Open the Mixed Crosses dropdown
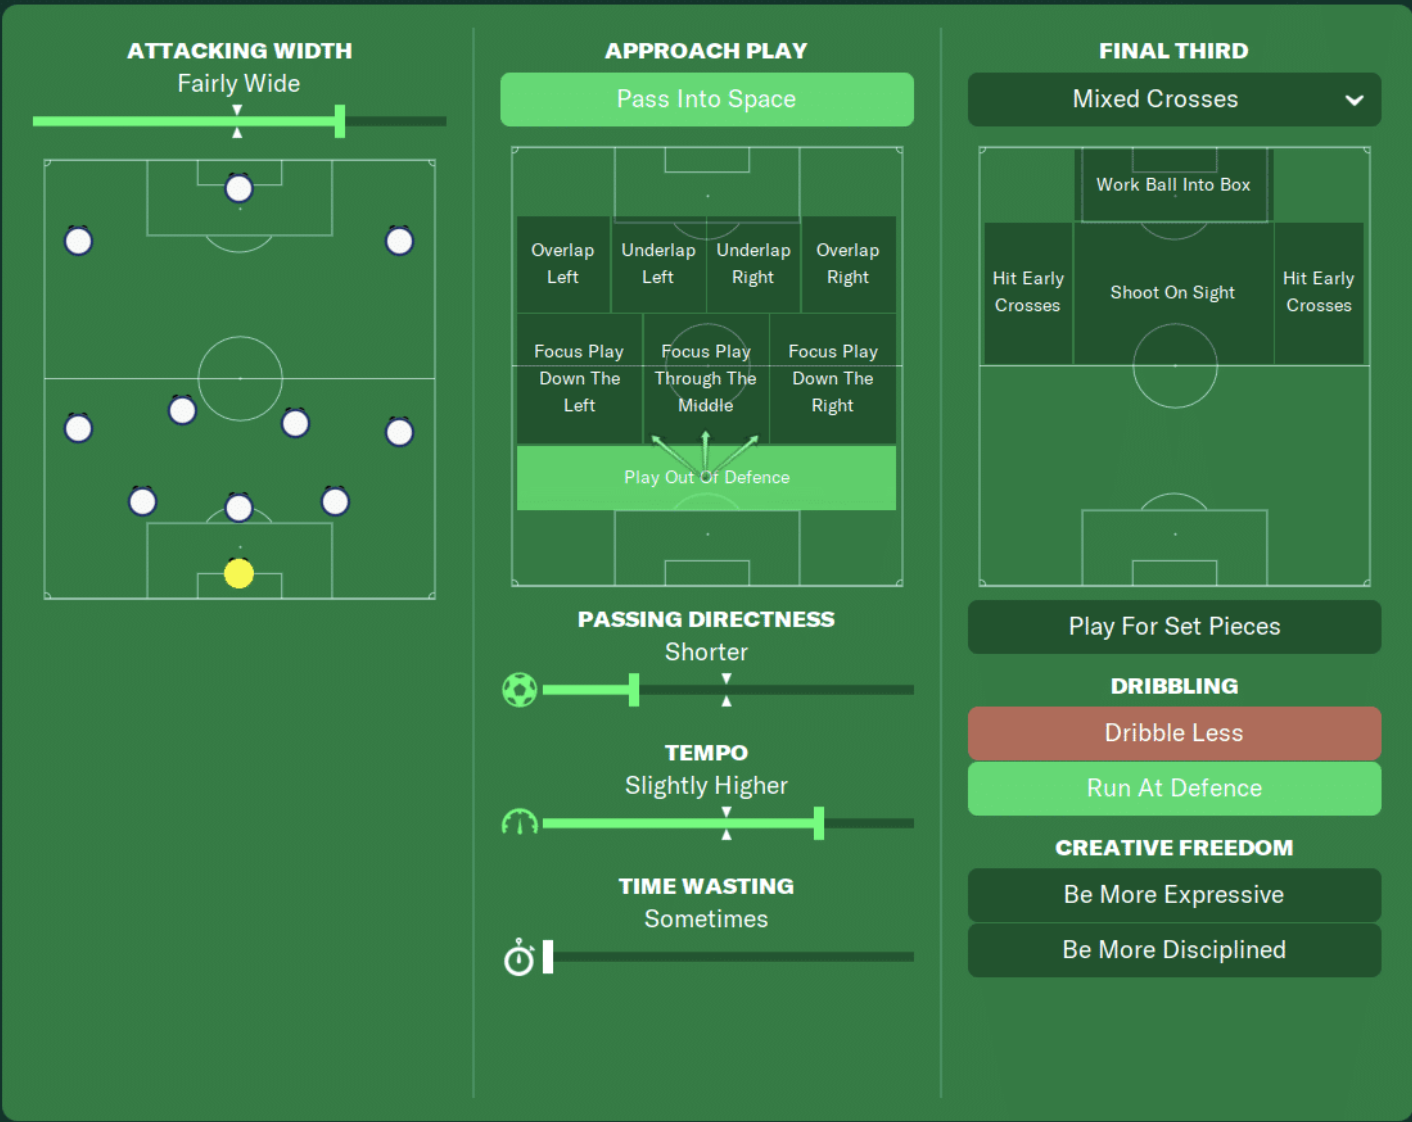 (x=1174, y=99)
